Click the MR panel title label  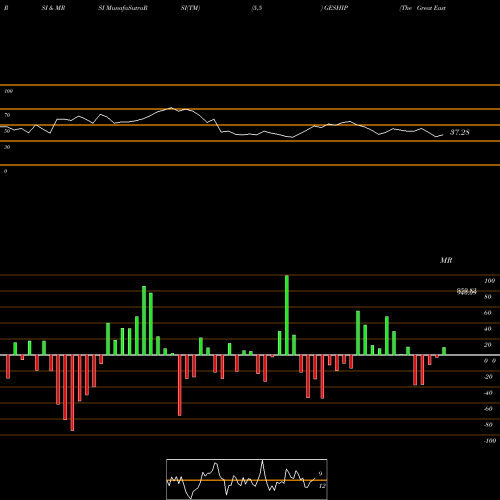(x=446, y=260)
